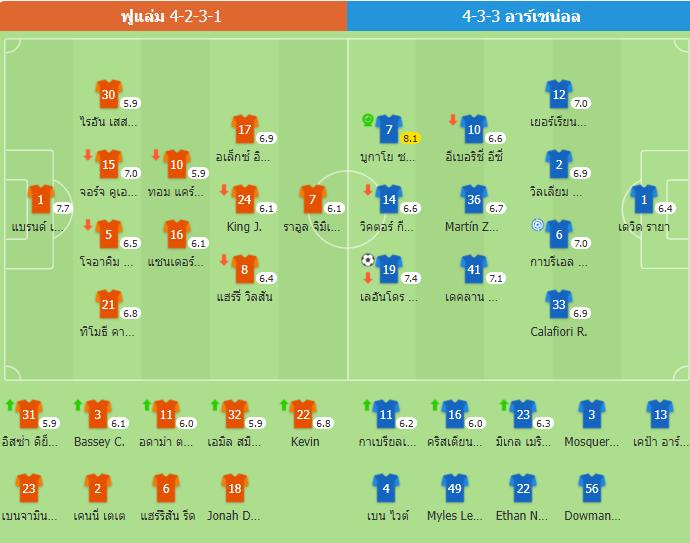Select the blue number 33 Calafiori jersey
Screen dimensions: 690x543
click(559, 305)
